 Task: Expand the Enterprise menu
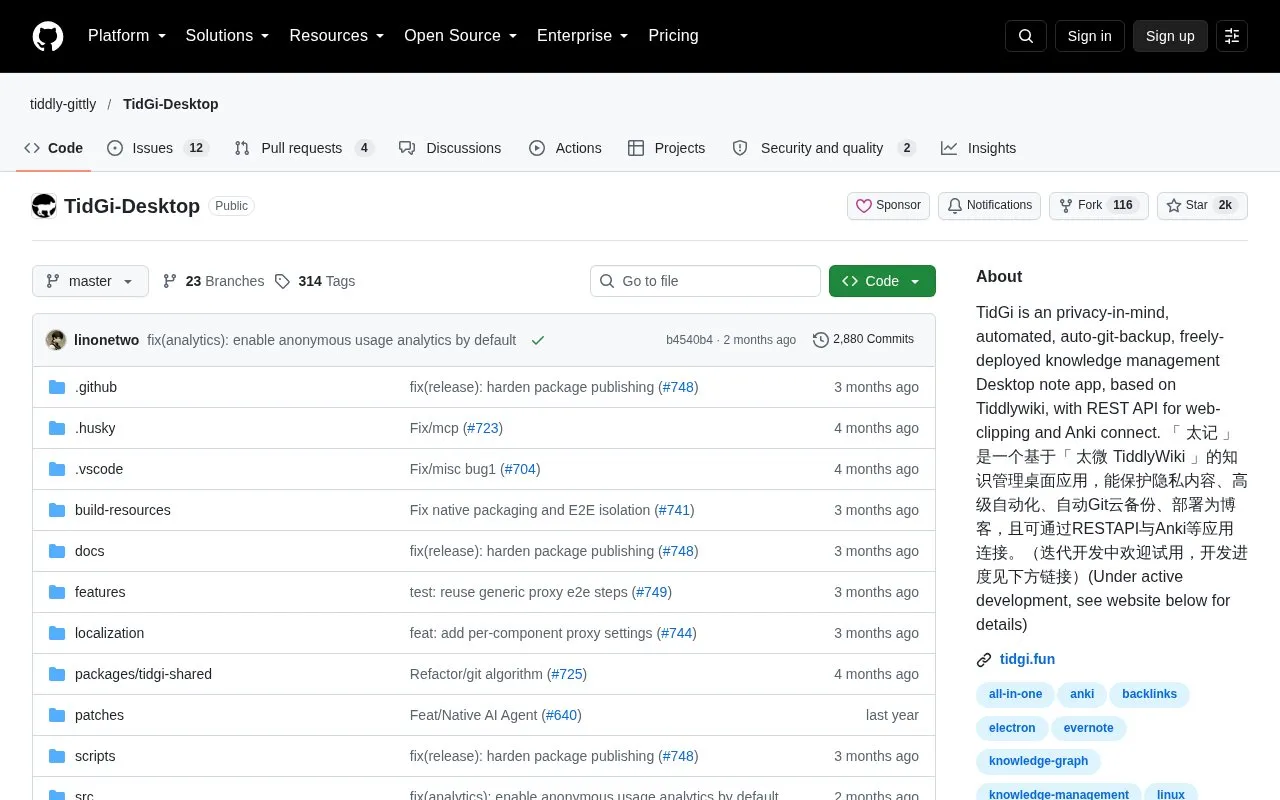click(583, 36)
